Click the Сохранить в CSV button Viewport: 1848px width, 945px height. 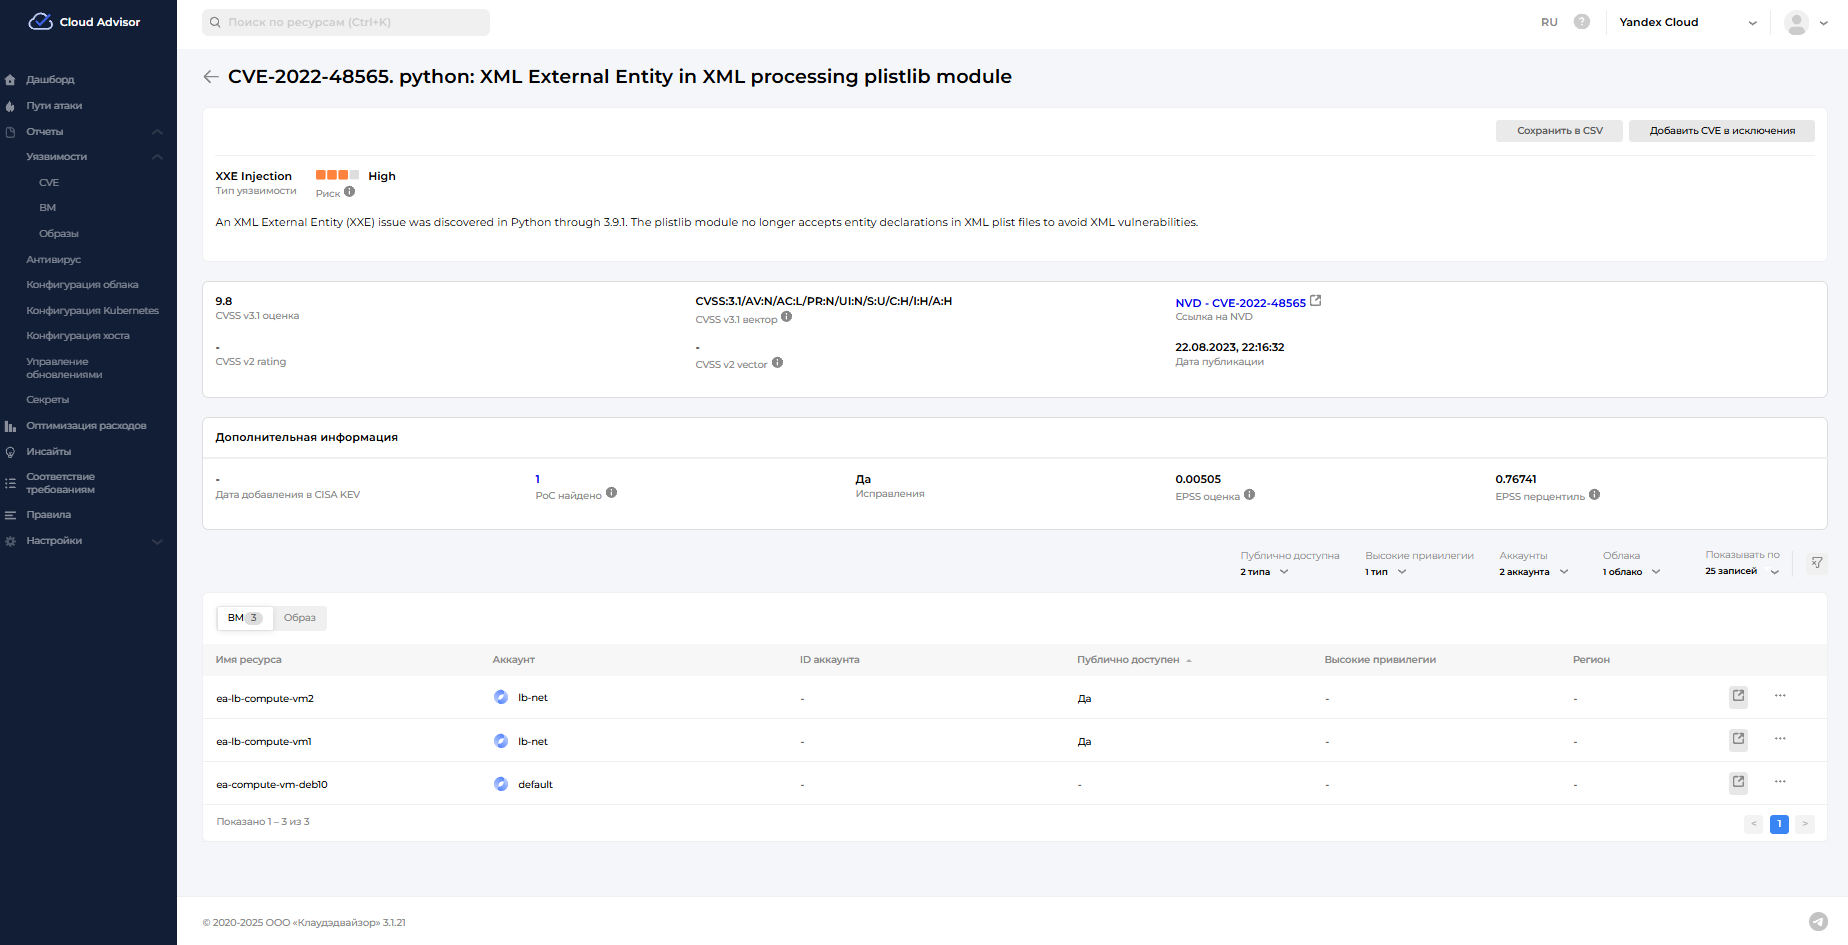1559,131
